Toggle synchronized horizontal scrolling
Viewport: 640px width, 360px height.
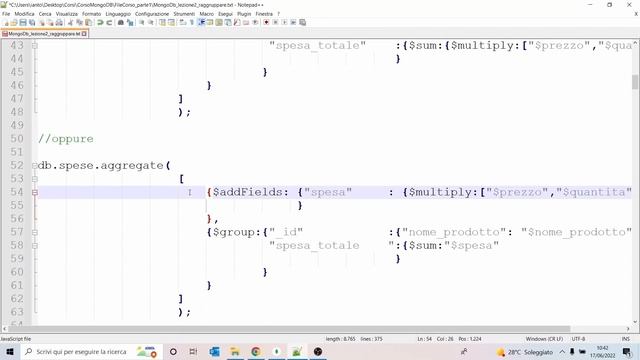[171, 23]
